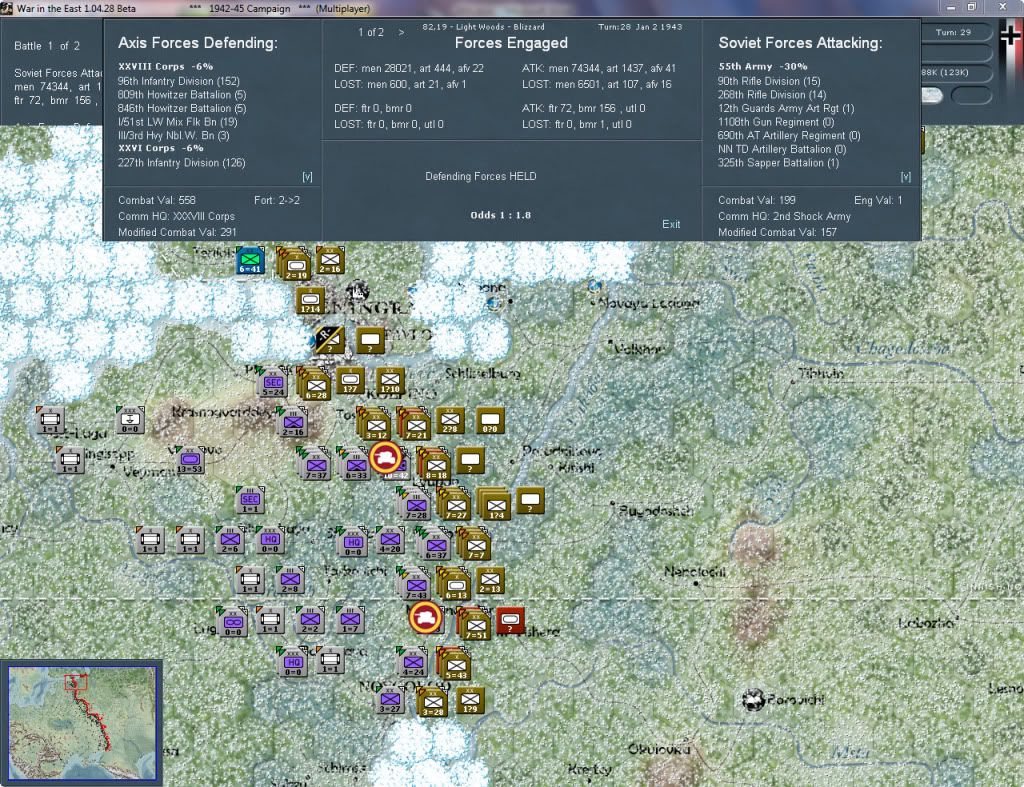Select the Axis 6=33 infantry stack
1024x787 pixels.
[x=355, y=464]
